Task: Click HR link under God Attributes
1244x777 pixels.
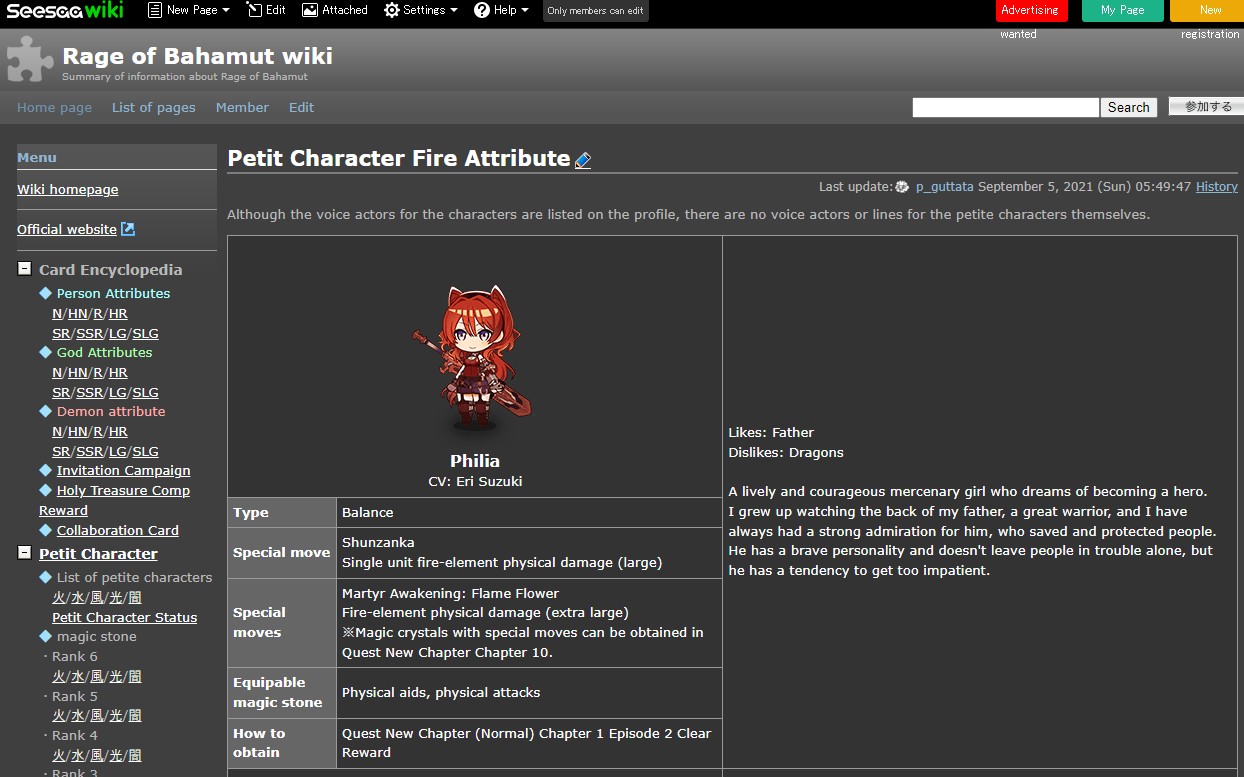Action: [119, 372]
